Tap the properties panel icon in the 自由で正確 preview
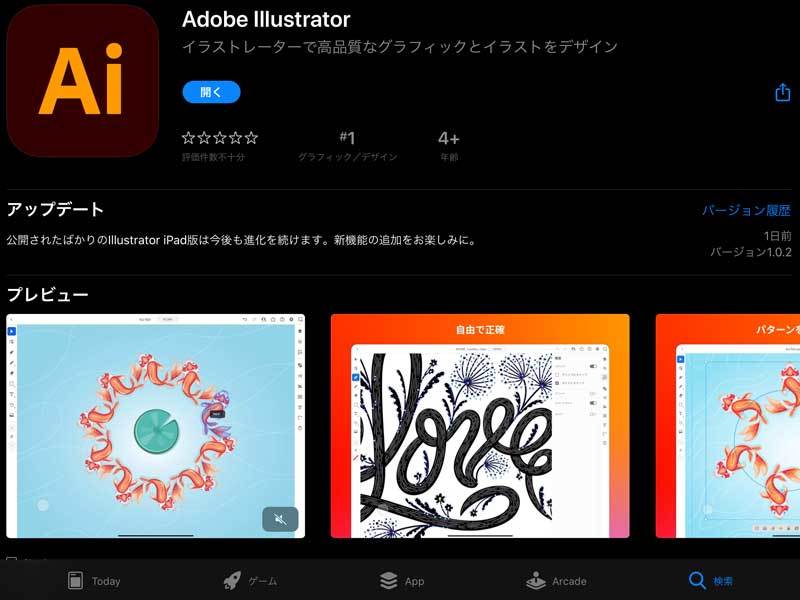Screen dimensions: 800x600 point(606,358)
